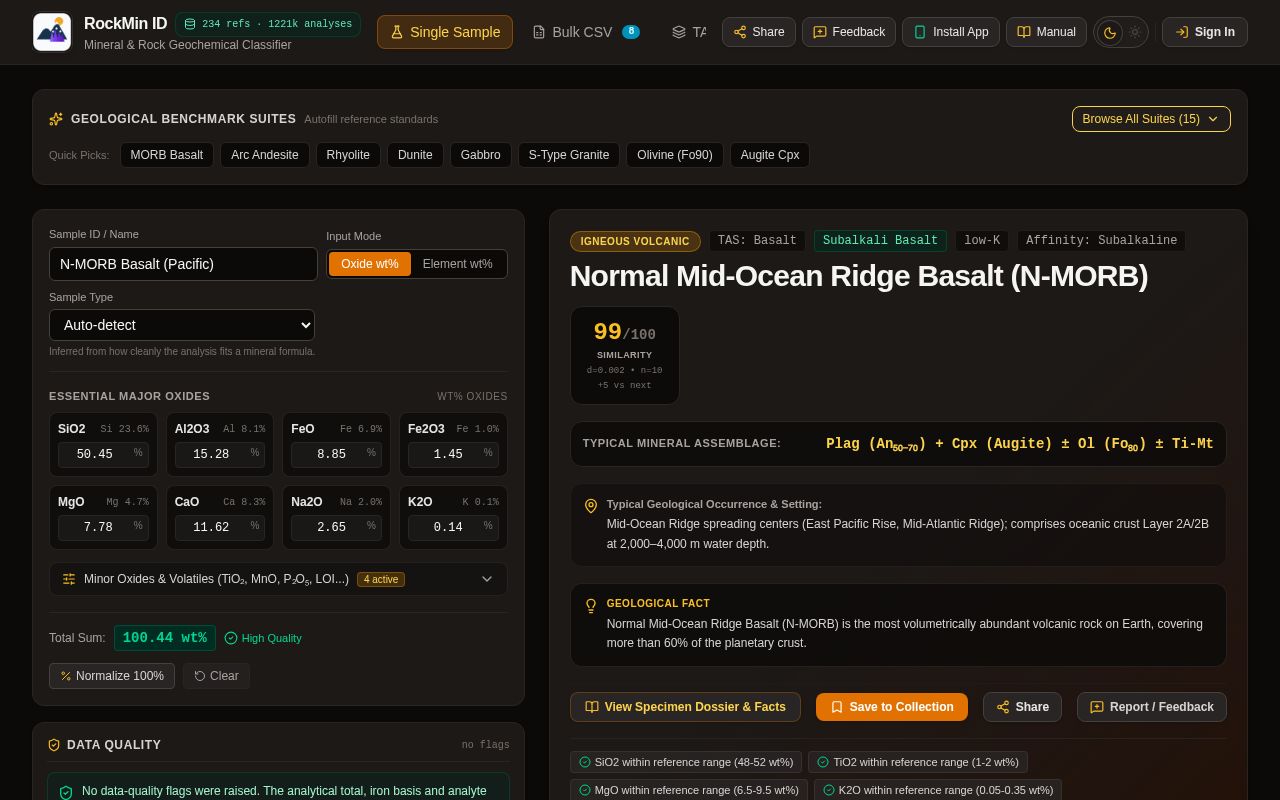Image resolution: width=1280 pixels, height=800 pixels.
Task: Click the 4 active badge
Action: pos(381,579)
